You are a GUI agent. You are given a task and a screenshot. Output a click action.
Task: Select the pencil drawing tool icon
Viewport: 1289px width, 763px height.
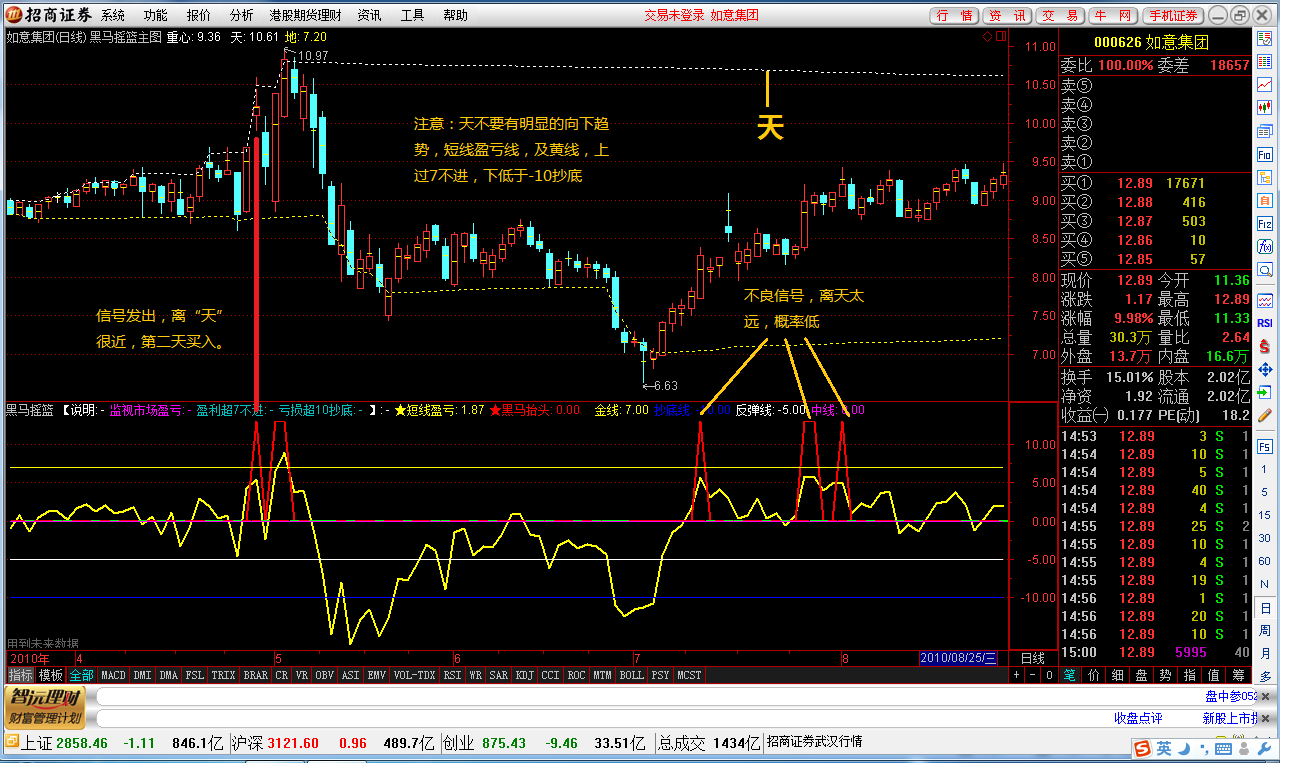tap(1265, 414)
